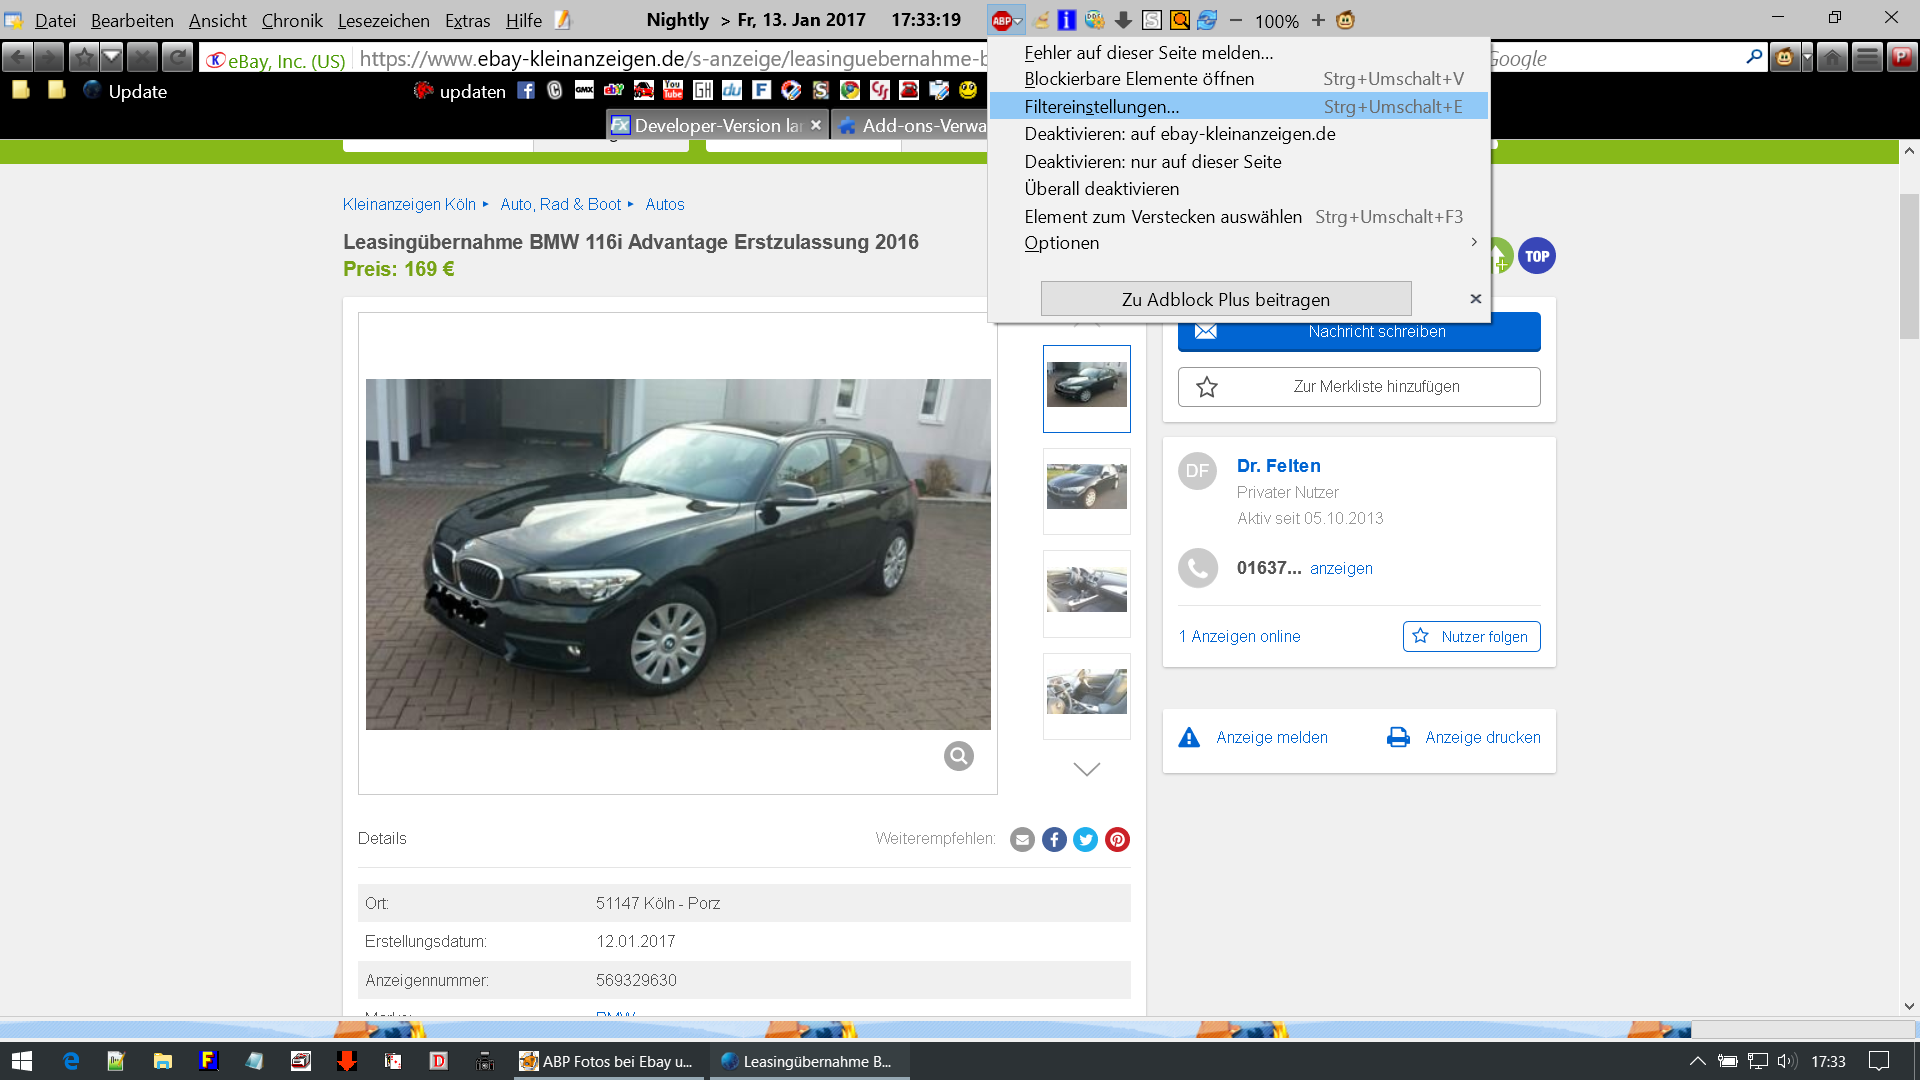This screenshot has height=1080, width=1920.
Task: Open the bookmark star dropdown arrow
Action: pyautogui.click(x=112, y=58)
